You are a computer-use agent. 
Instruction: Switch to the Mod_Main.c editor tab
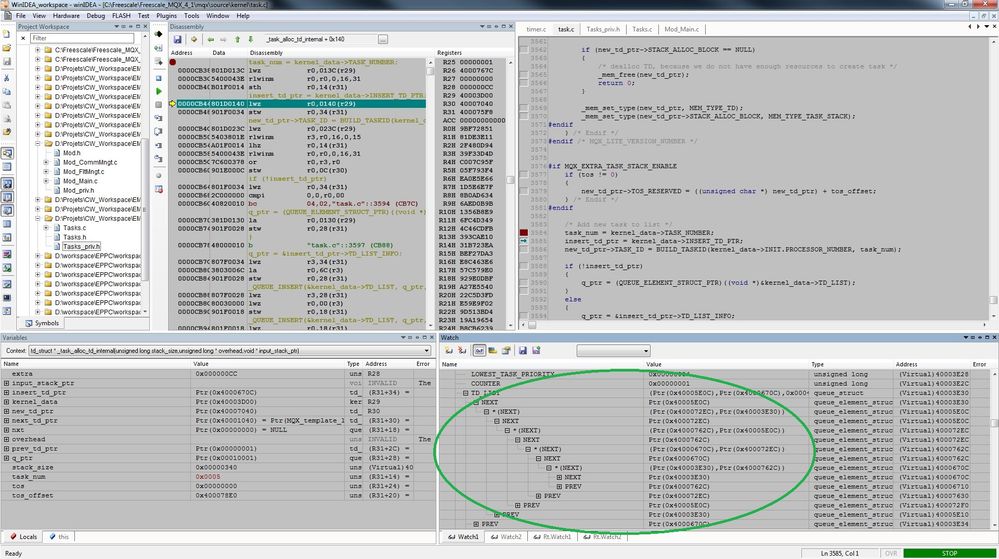(x=681, y=29)
